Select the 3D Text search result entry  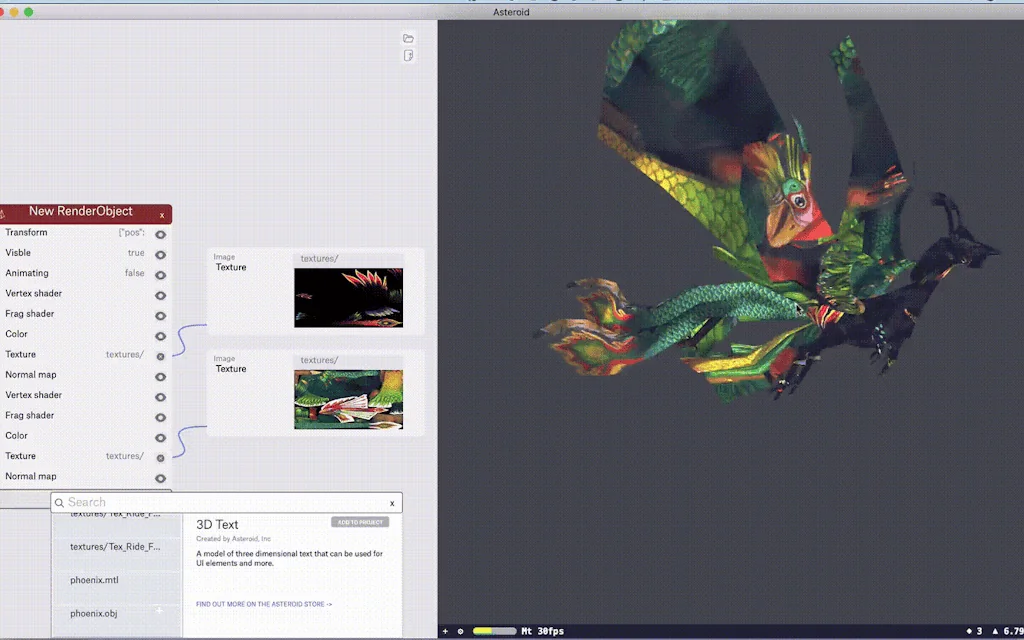pos(218,524)
